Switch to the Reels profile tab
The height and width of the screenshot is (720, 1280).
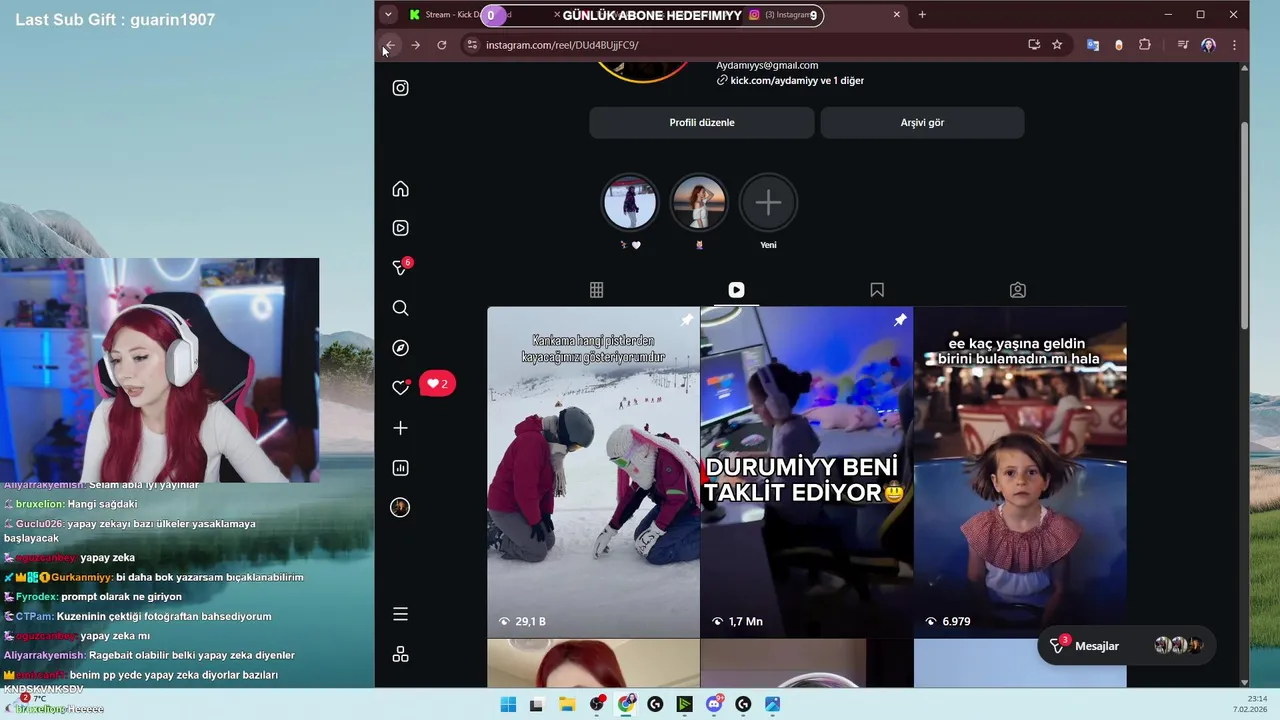pyautogui.click(x=736, y=290)
